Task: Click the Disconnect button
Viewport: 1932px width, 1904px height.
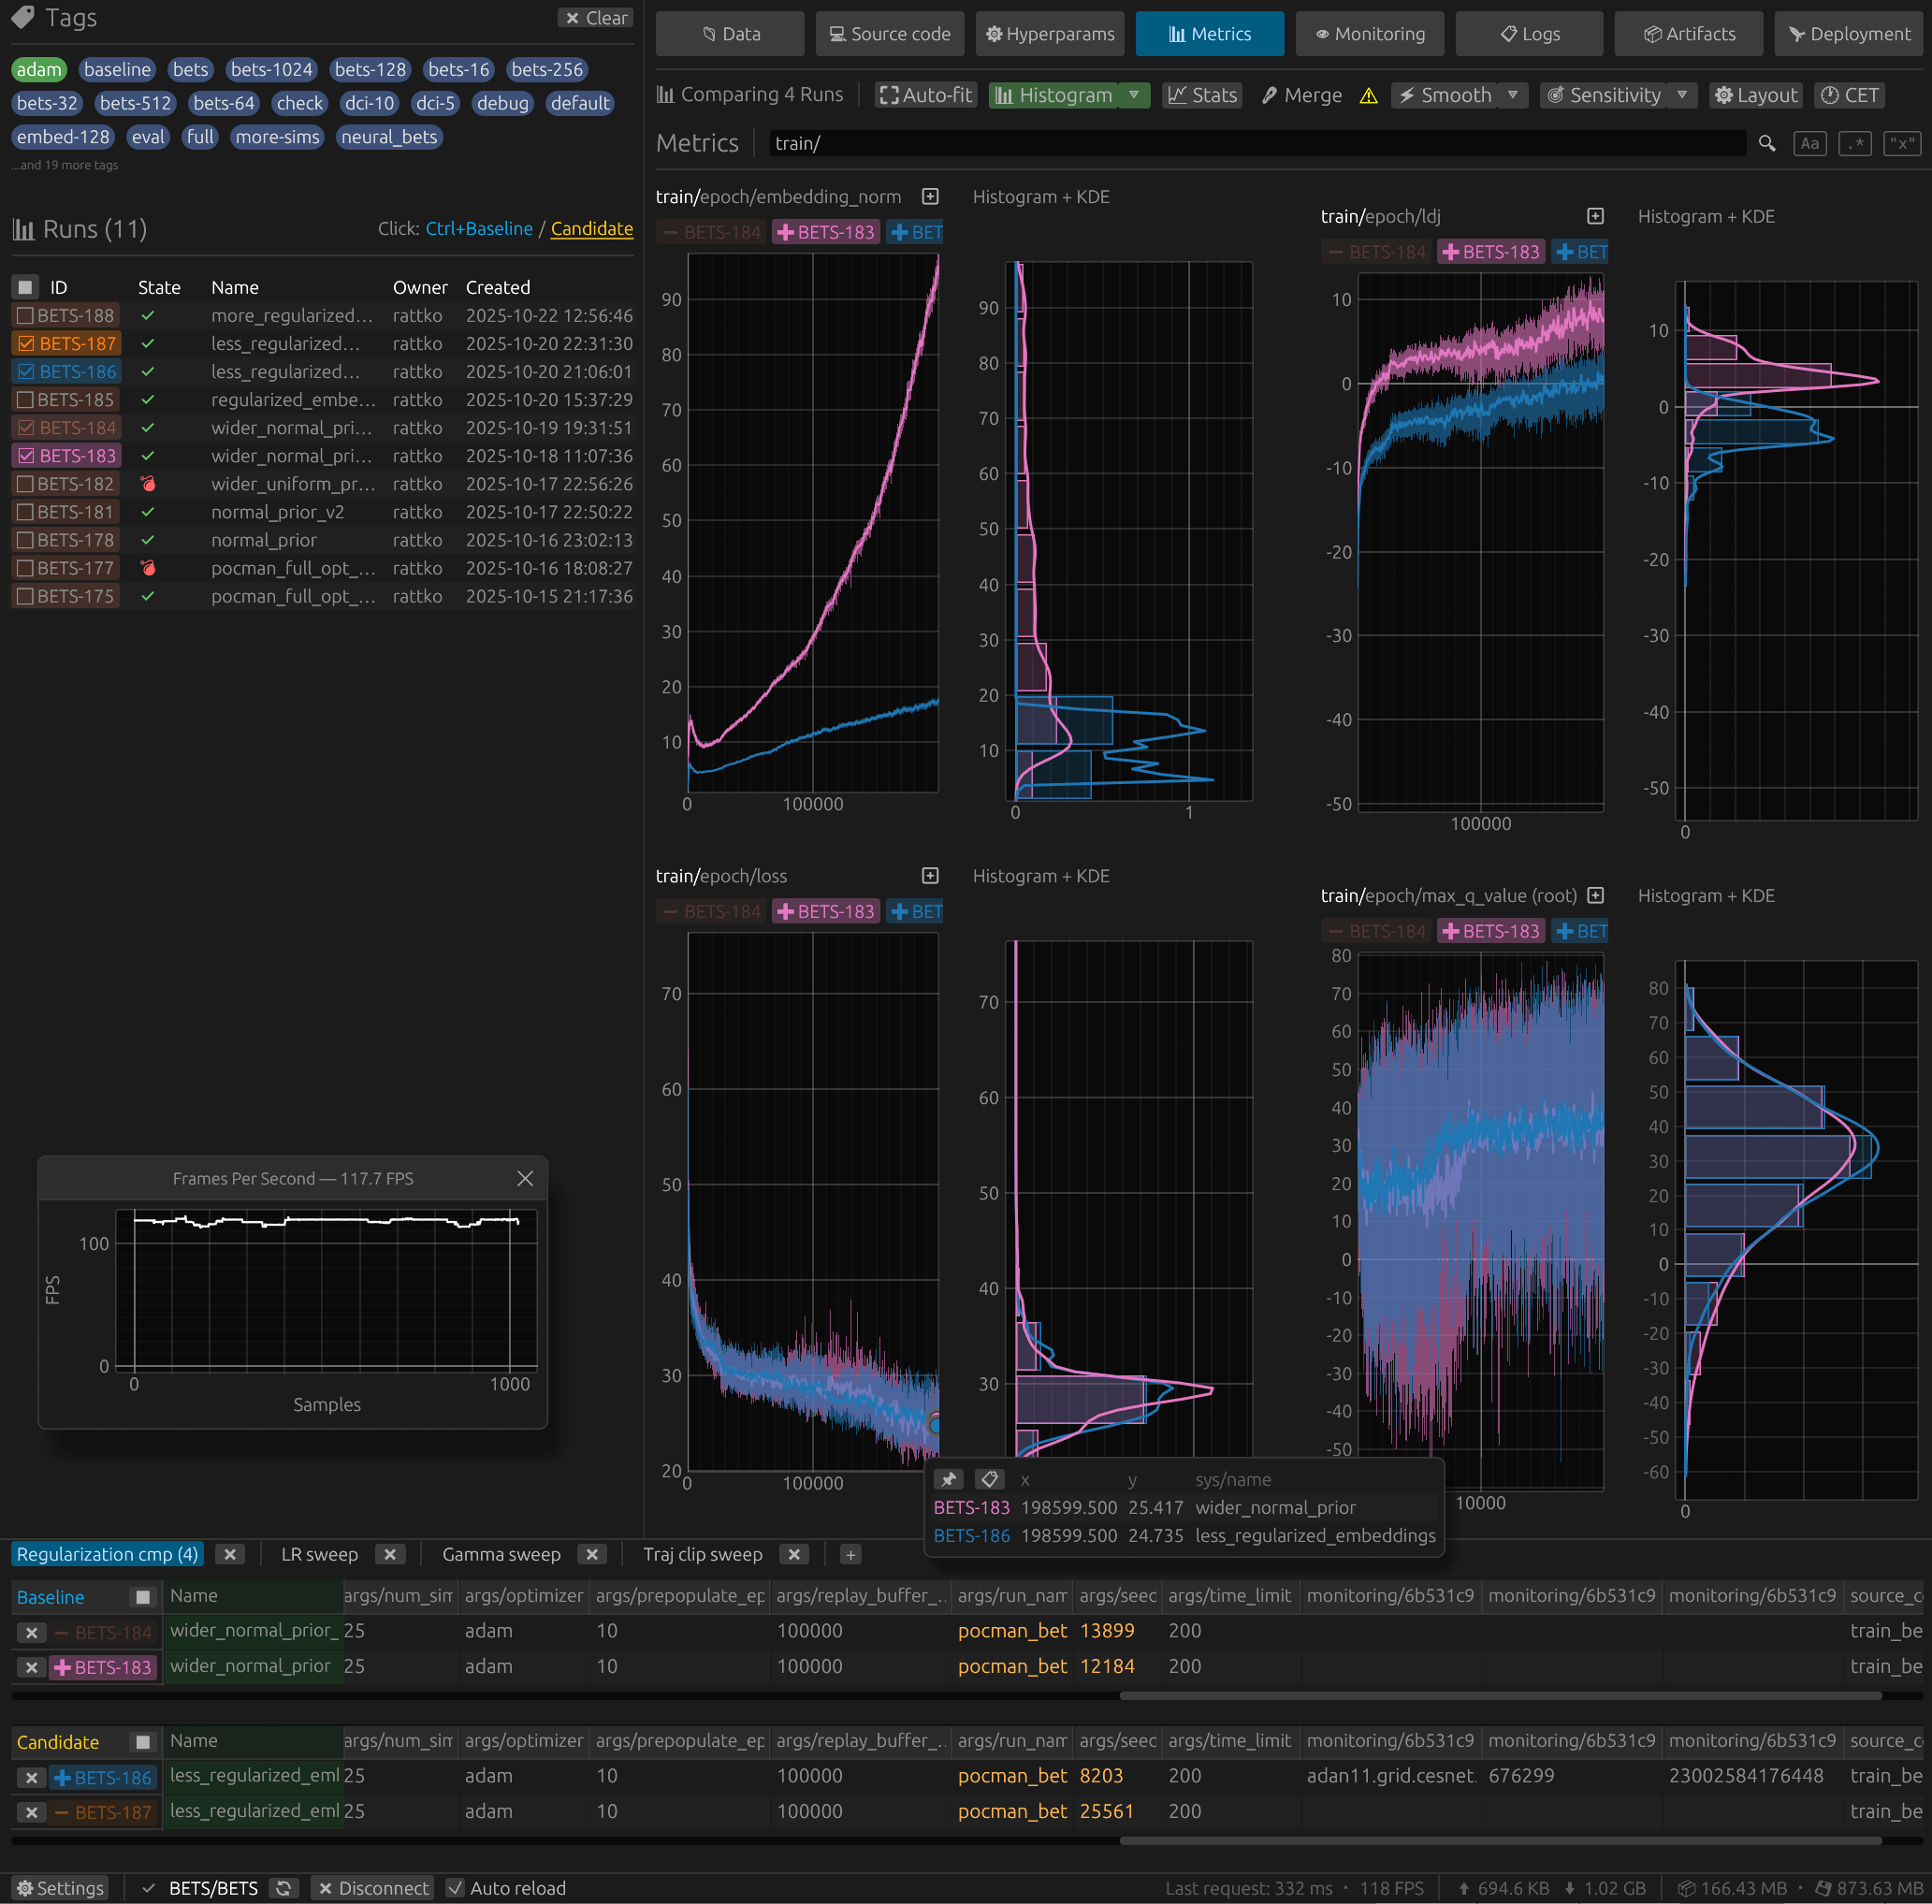Action: 373,1888
